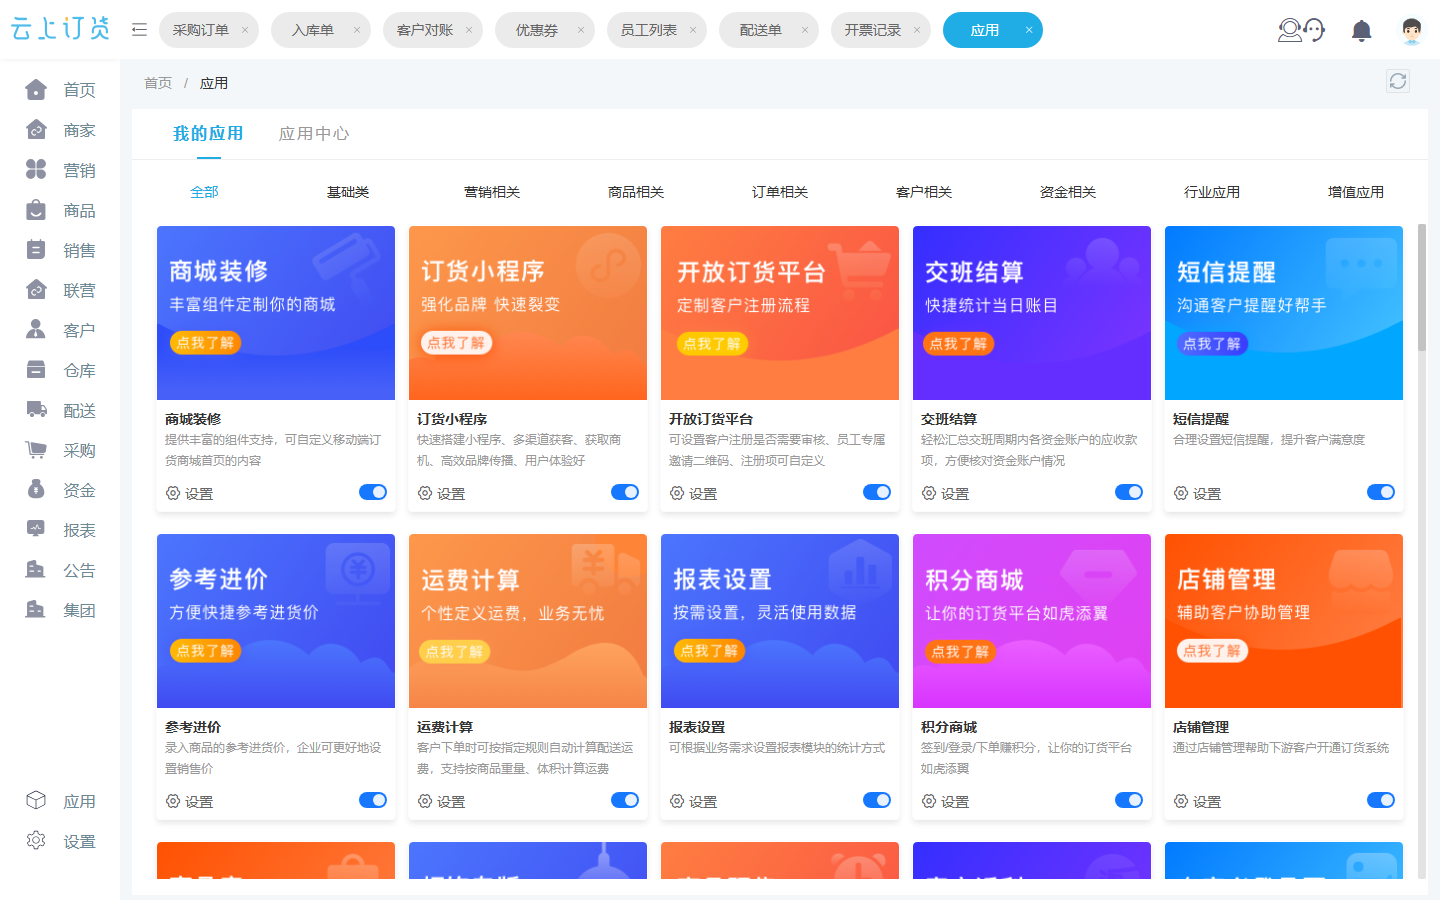The image size is (1440, 900).
Task: Select the 应用中心 tab
Action: point(314,134)
